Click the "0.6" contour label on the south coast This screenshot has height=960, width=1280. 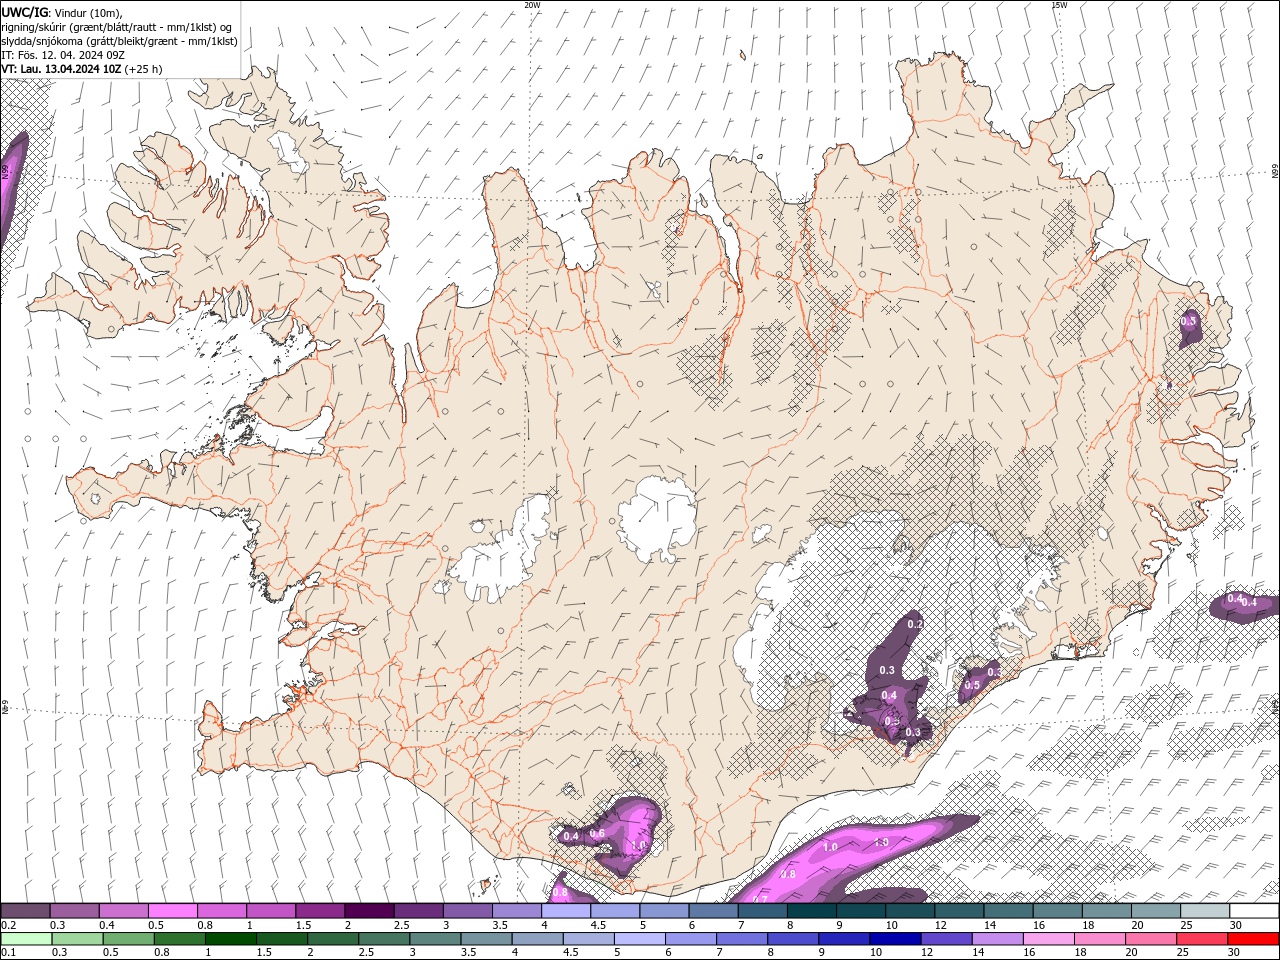(597, 834)
